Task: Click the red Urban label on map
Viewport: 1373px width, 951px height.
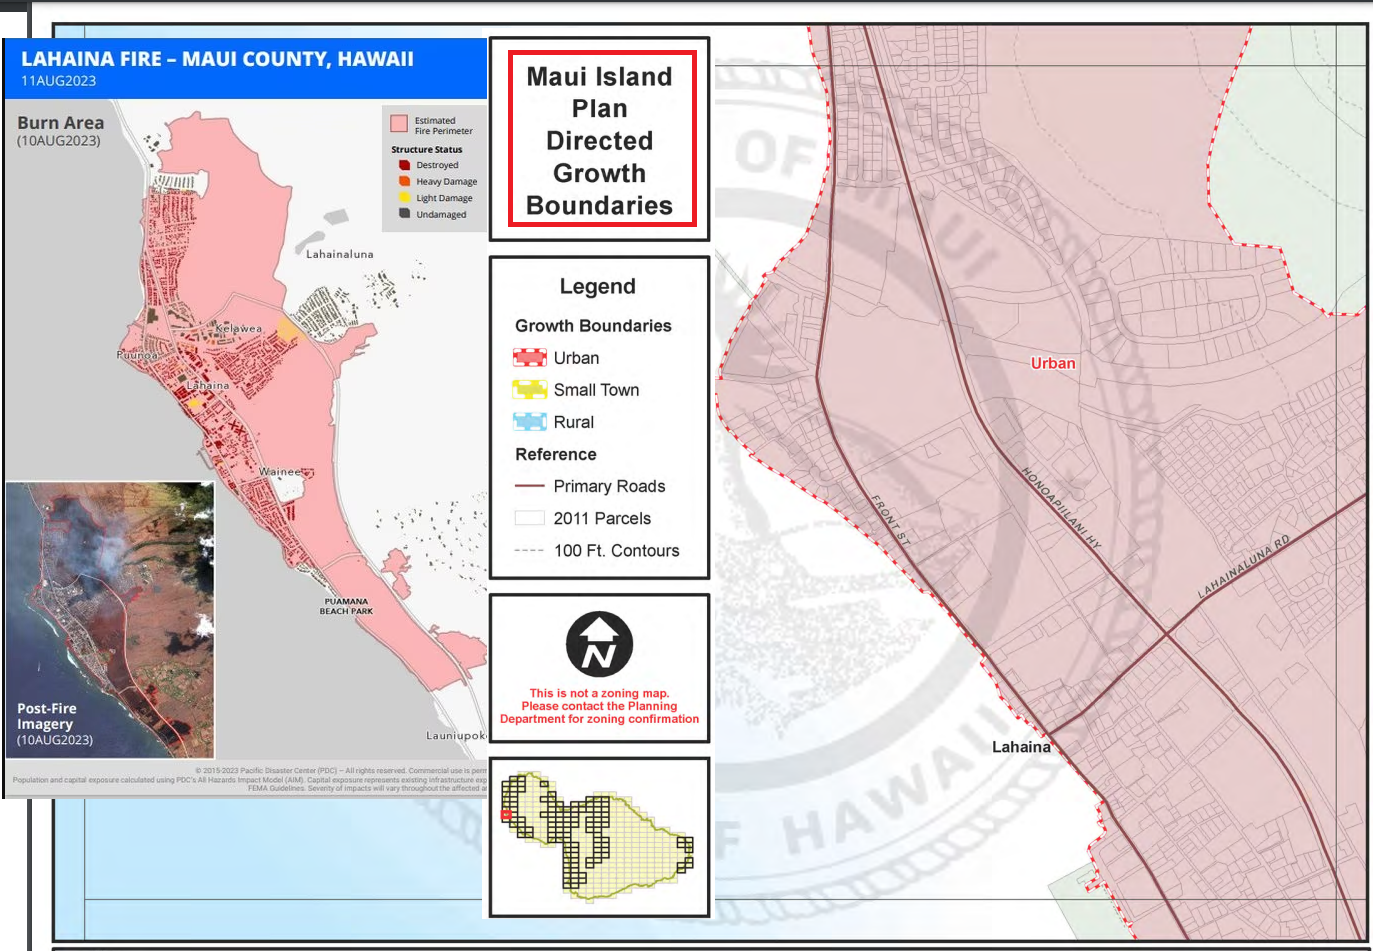Action: click(x=1053, y=363)
